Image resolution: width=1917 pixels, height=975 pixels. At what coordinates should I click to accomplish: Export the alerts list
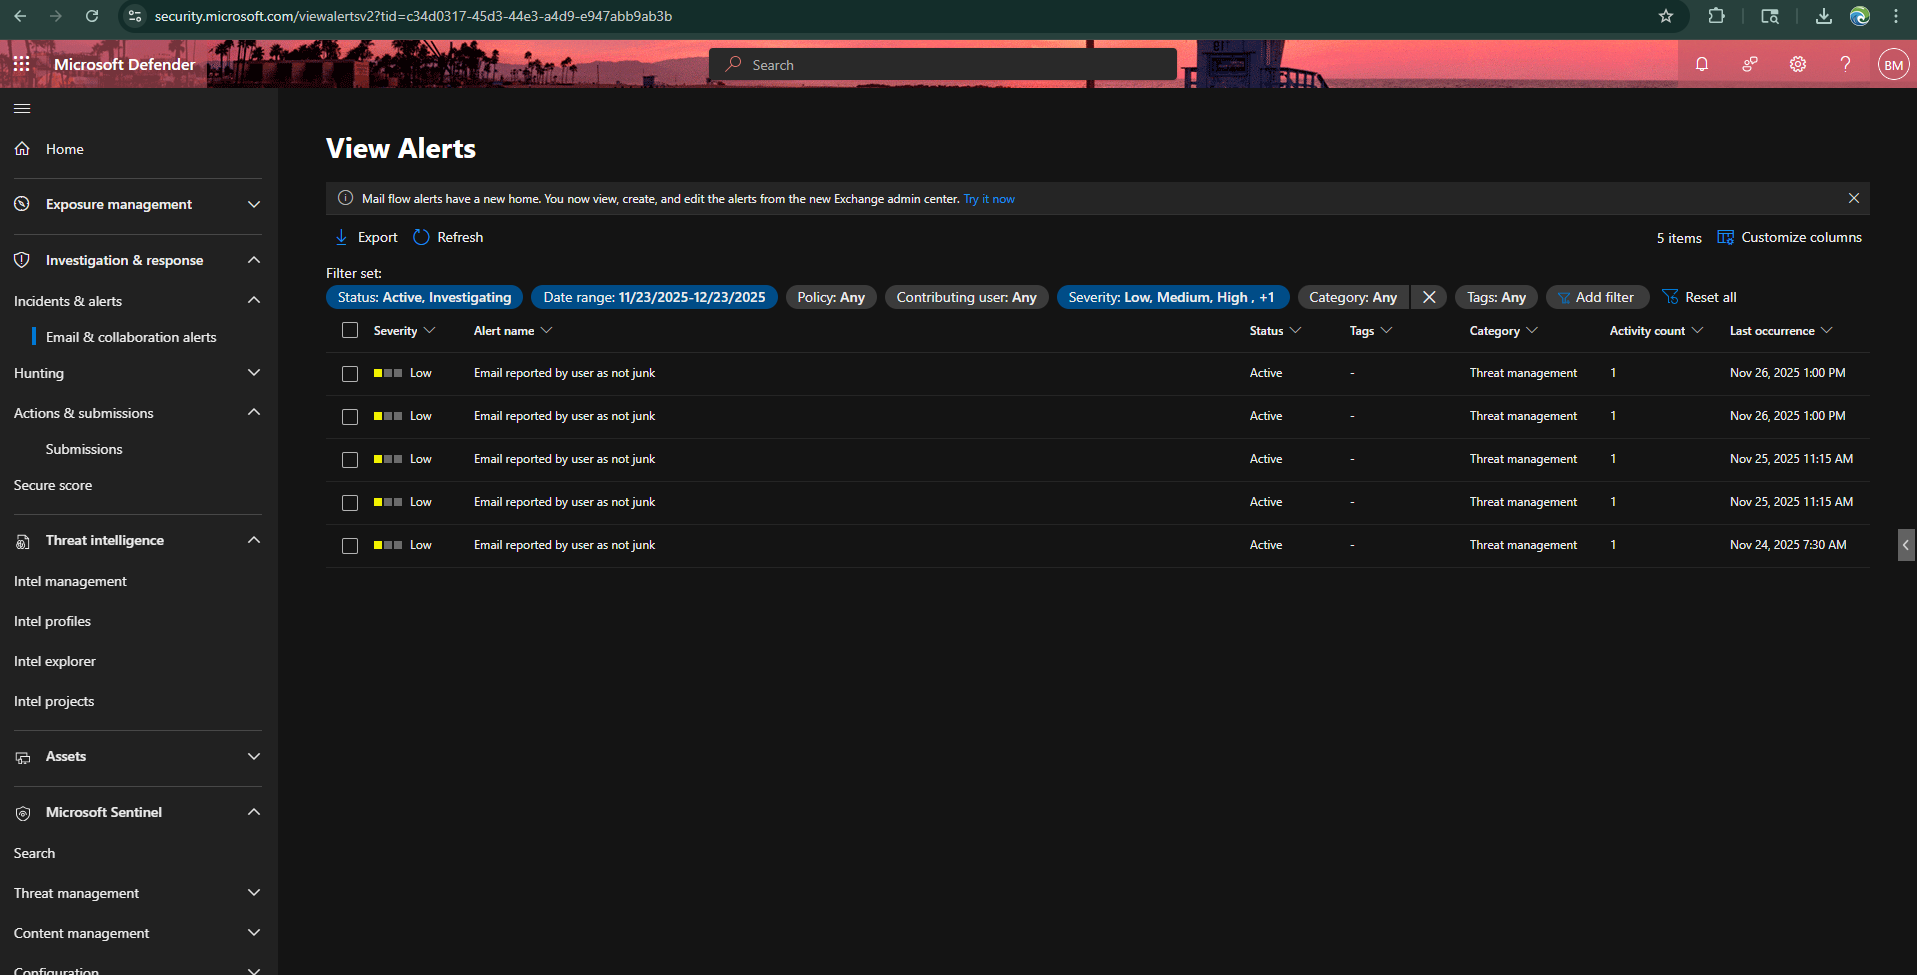pos(365,237)
